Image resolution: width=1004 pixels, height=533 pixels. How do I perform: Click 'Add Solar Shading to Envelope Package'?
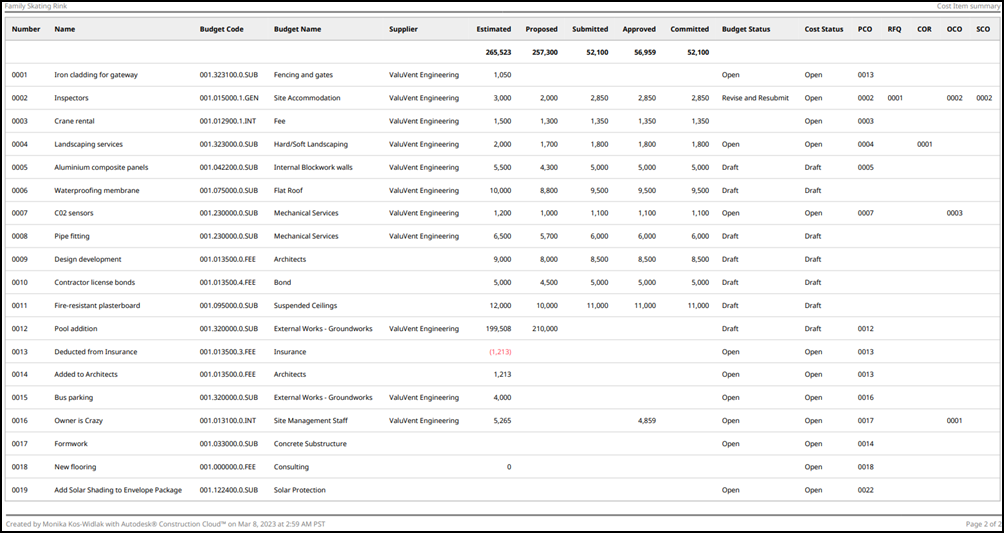[x=118, y=489]
